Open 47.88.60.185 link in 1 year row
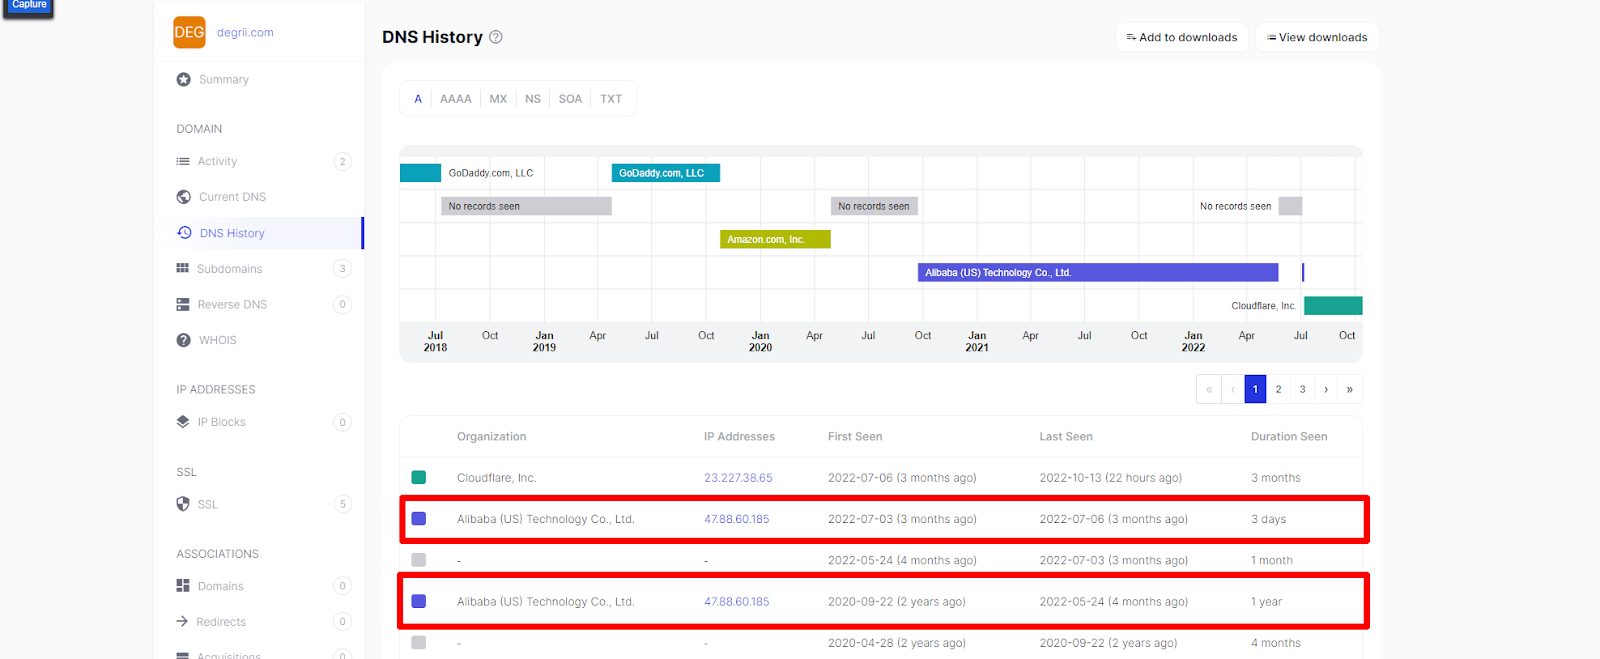Screen dimensions: 1600x659 pyautogui.click(x=737, y=602)
